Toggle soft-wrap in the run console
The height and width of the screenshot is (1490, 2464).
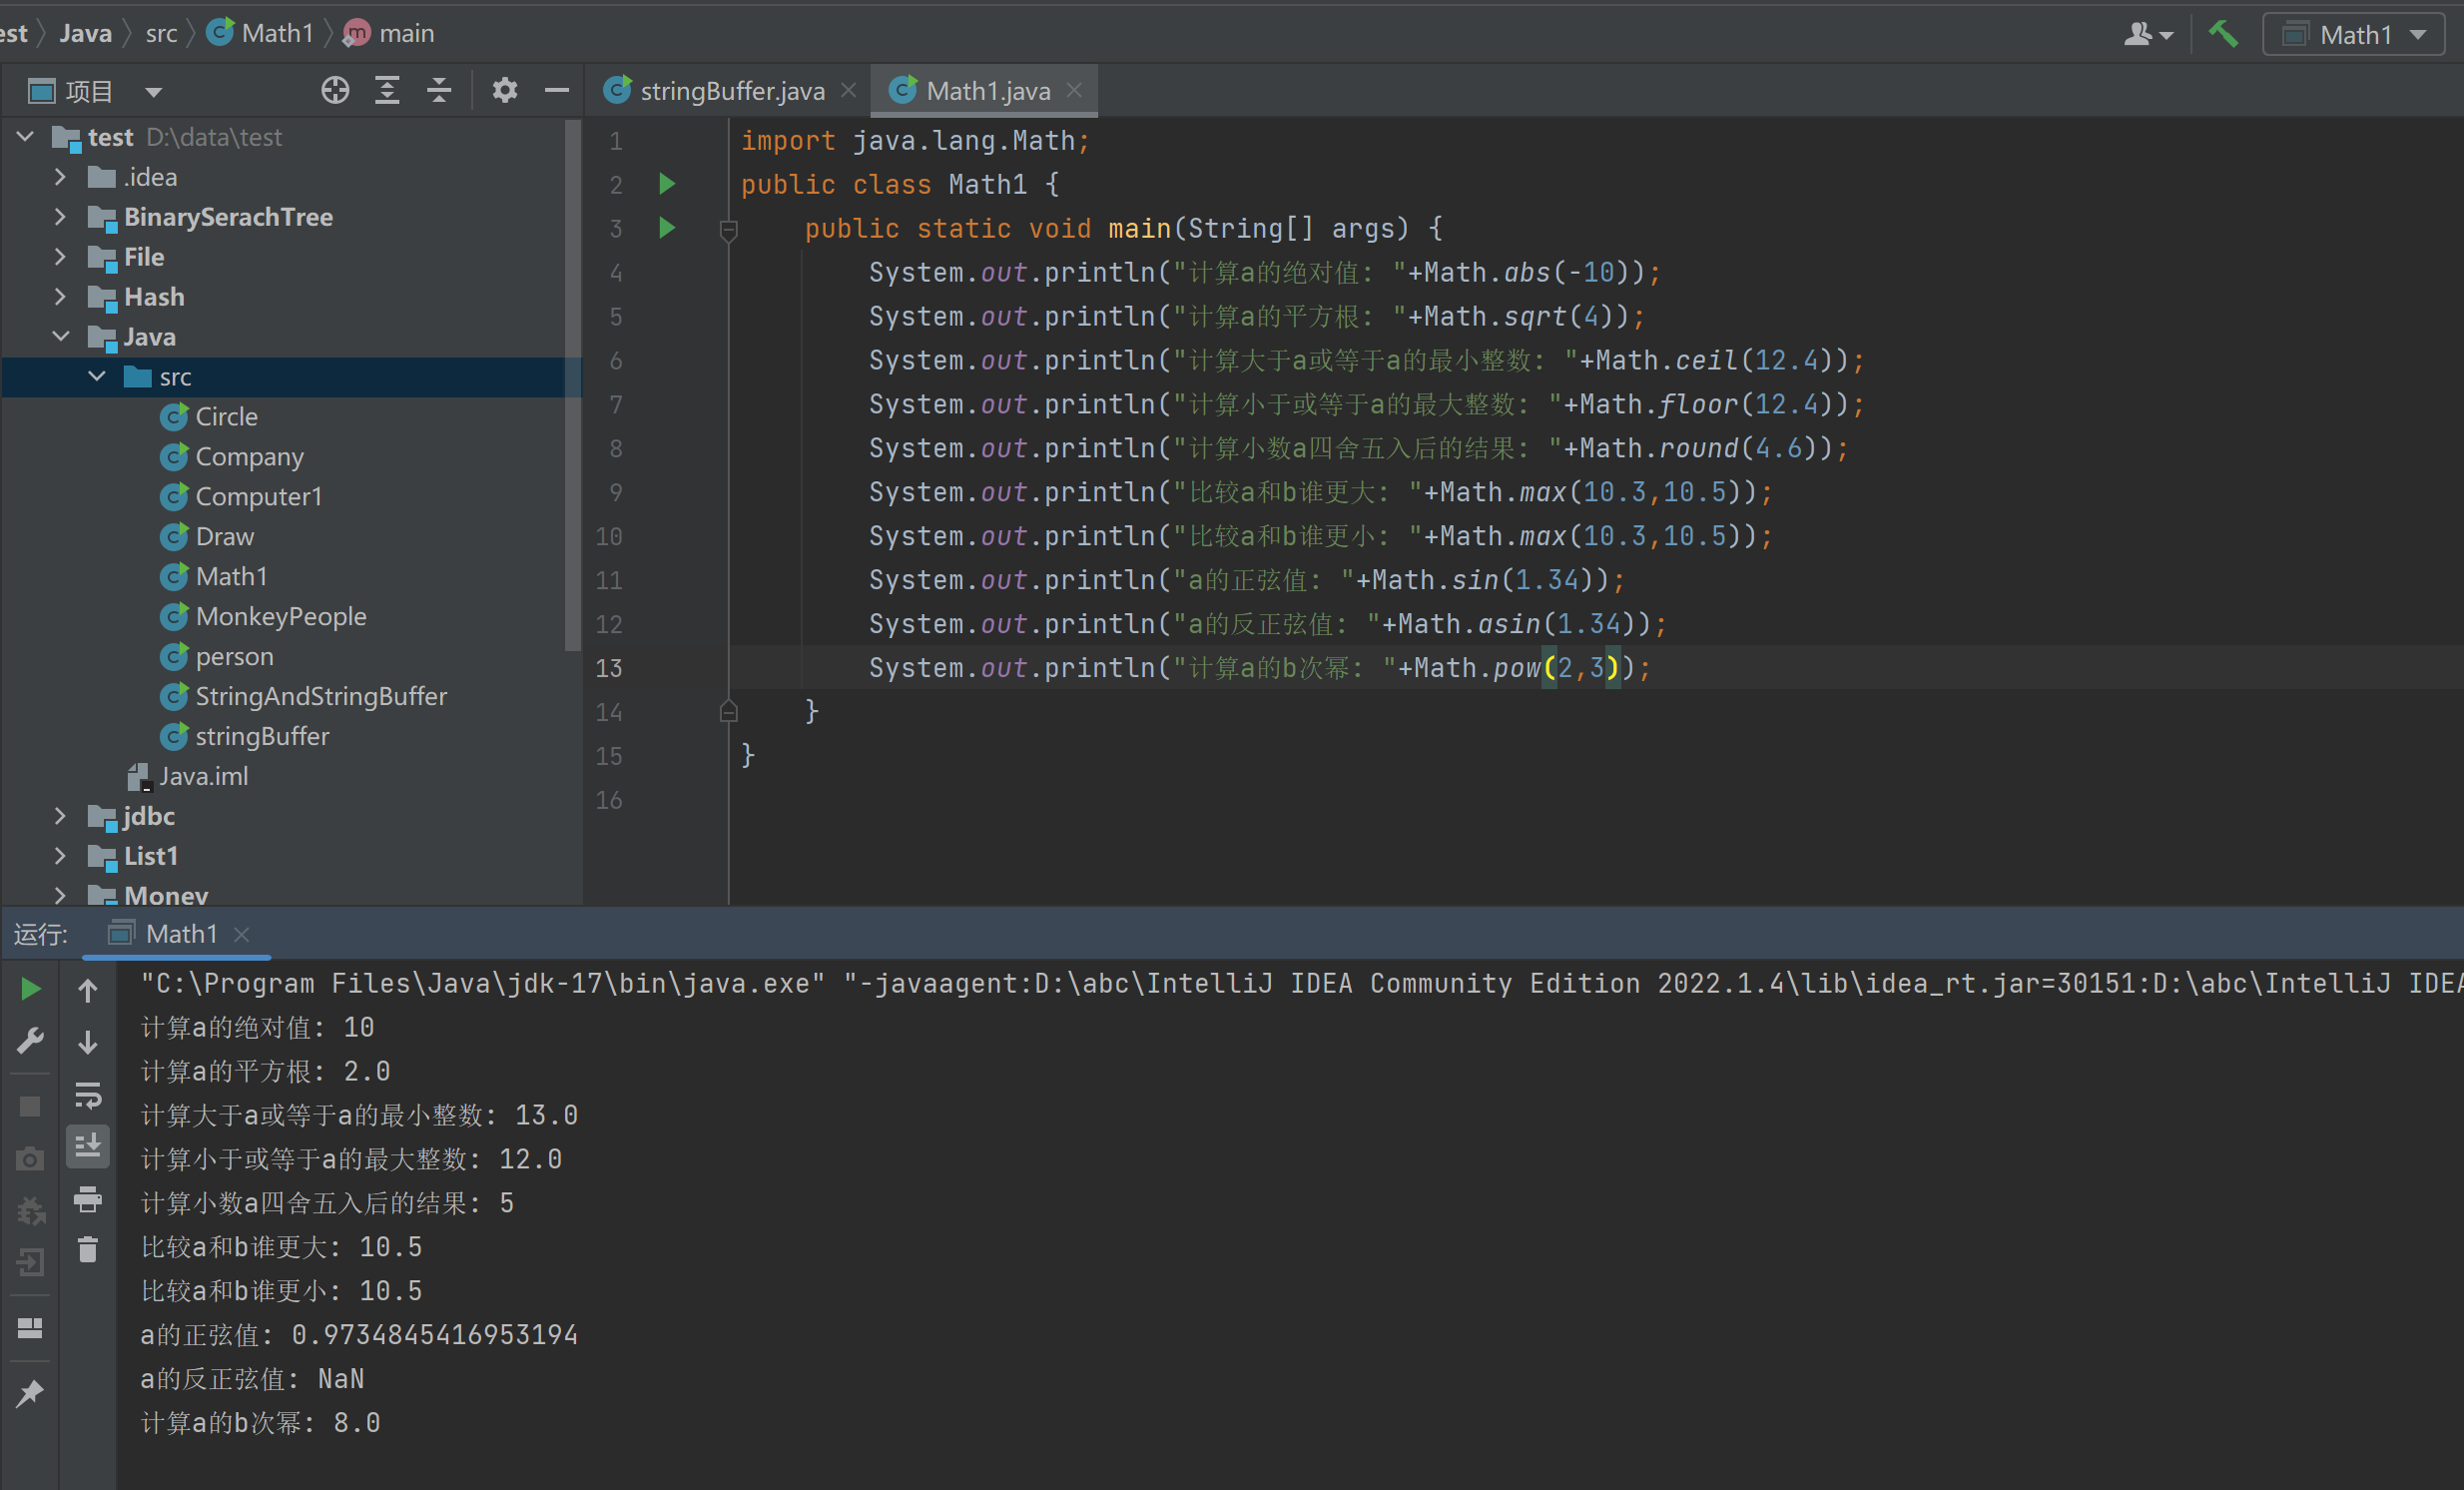(x=88, y=1094)
